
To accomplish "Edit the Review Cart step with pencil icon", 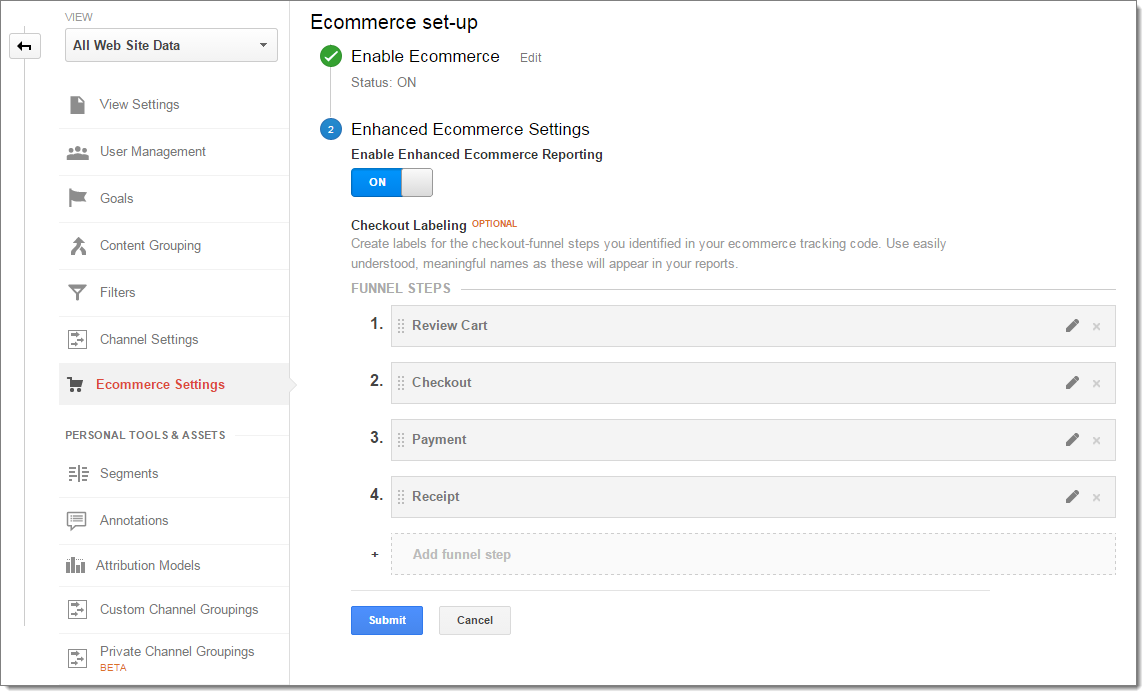I will tap(1072, 325).
